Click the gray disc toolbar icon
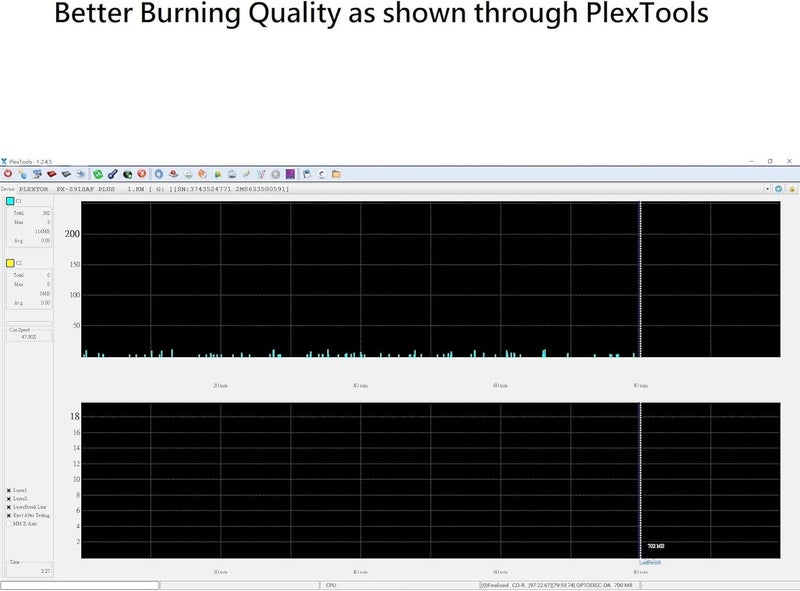 click(x=275, y=174)
